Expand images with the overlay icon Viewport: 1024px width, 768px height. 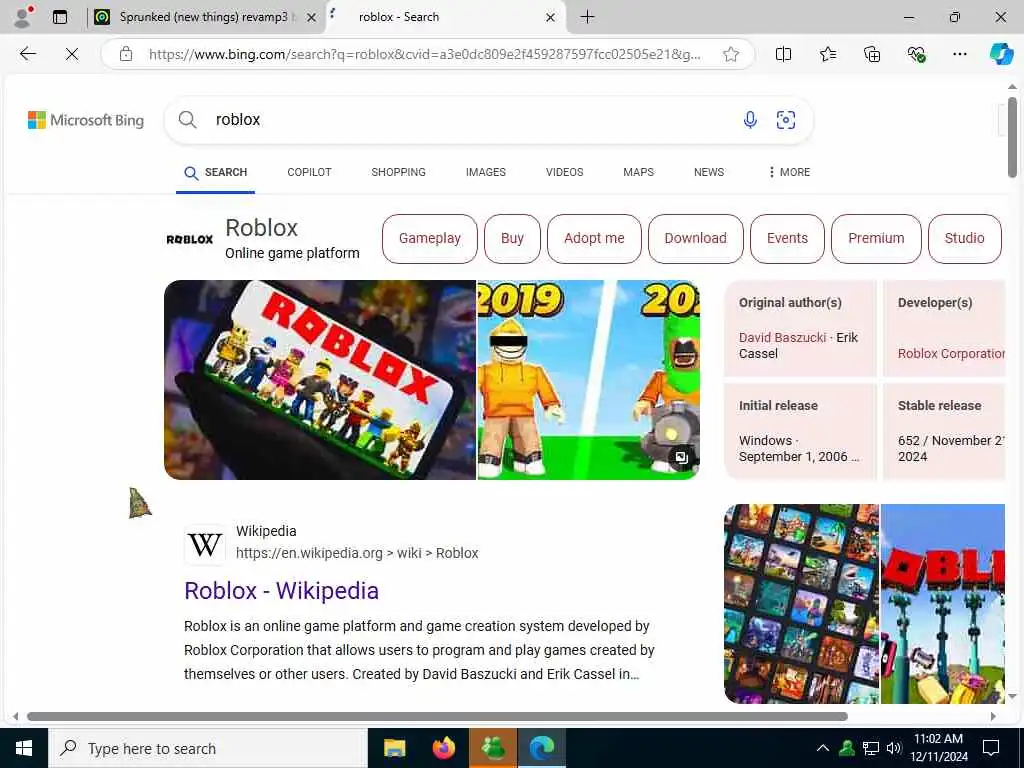click(681, 457)
